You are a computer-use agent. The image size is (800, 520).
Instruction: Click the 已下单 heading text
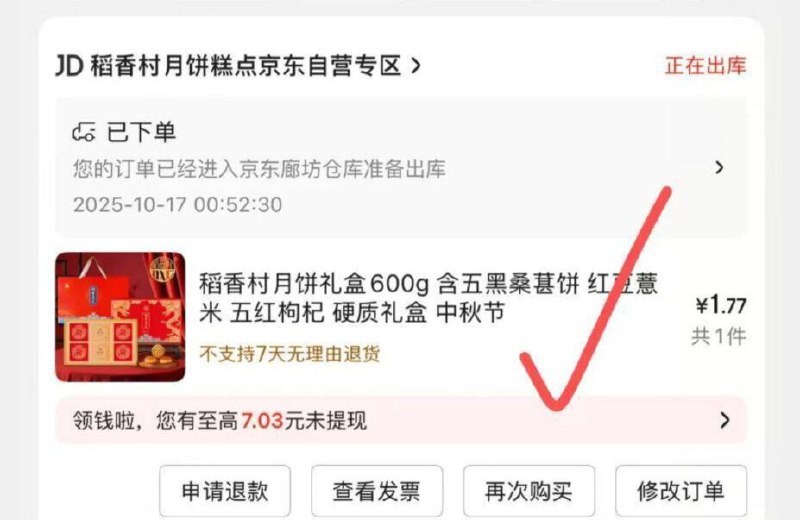pos(141,132)
